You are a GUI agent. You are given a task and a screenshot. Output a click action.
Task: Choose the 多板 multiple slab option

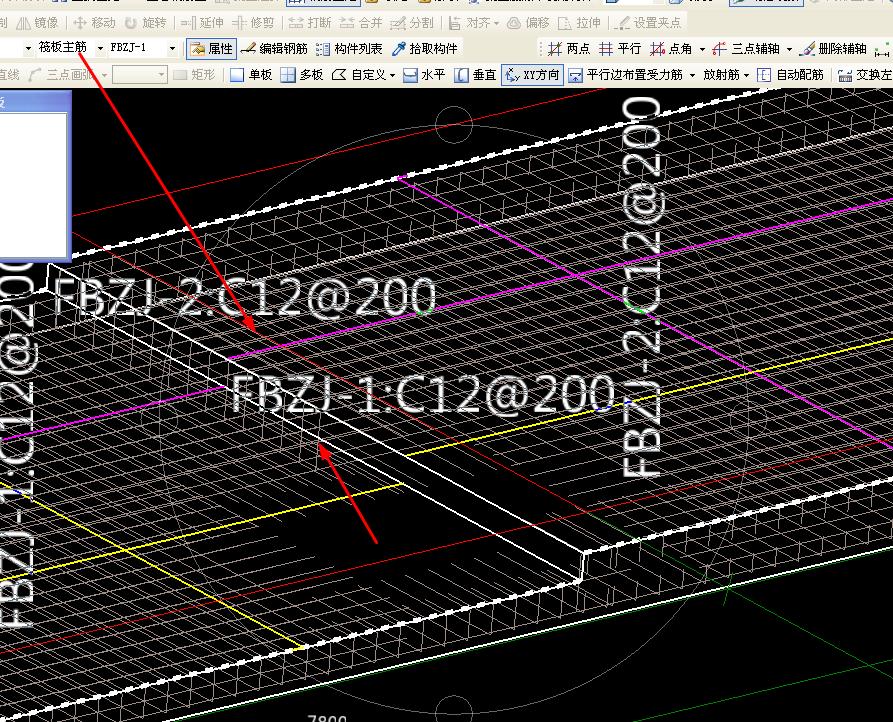(302, 75)
